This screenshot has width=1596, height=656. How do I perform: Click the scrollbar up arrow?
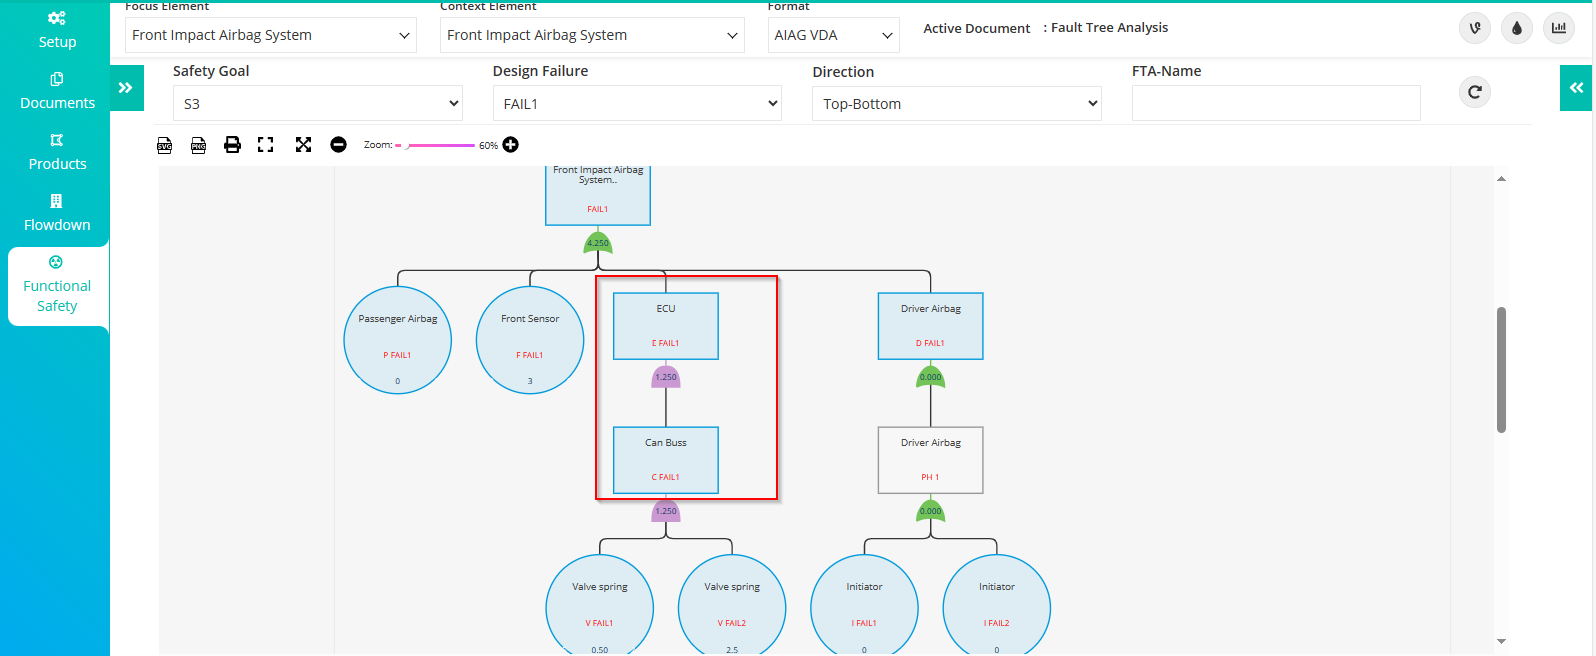[x=1501, y=179]
